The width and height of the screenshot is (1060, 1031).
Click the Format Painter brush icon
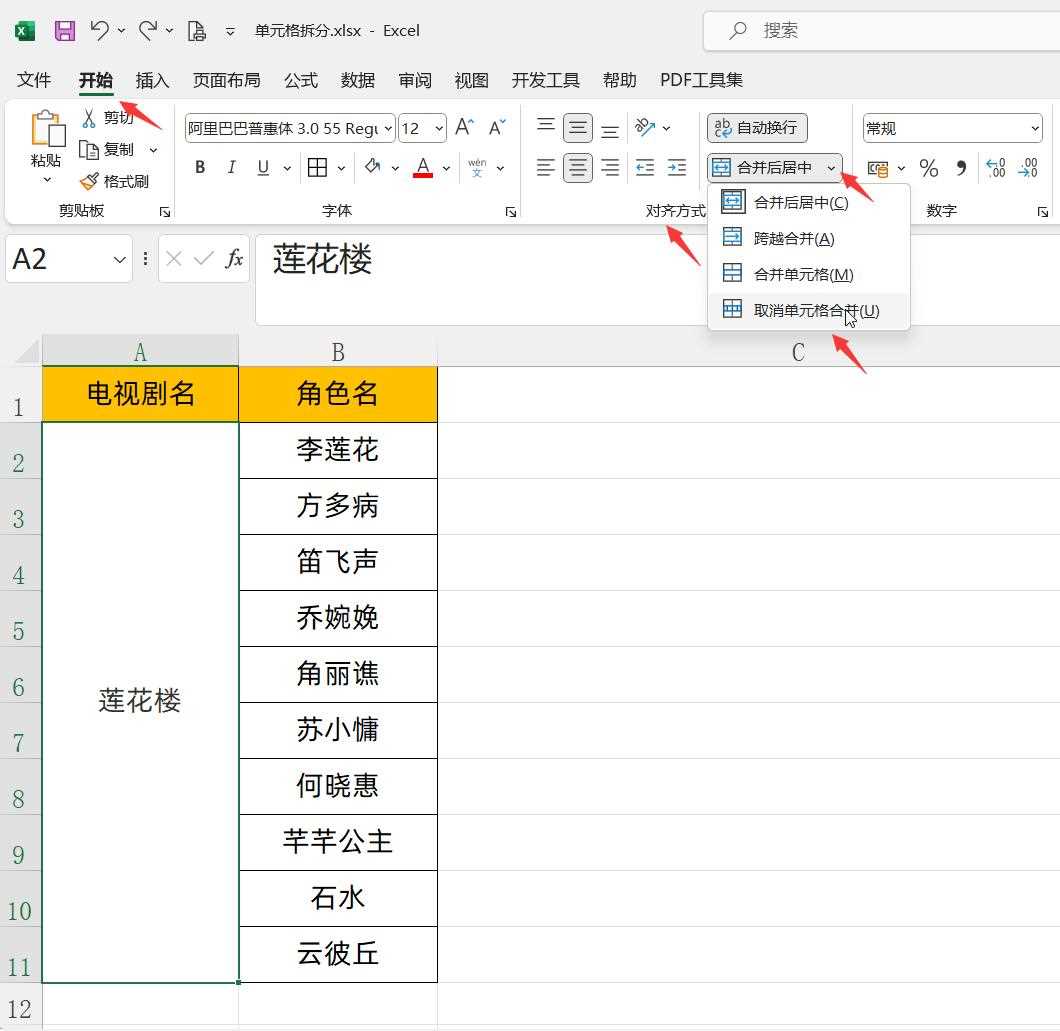pyautogui.click(x=89, y=181)
